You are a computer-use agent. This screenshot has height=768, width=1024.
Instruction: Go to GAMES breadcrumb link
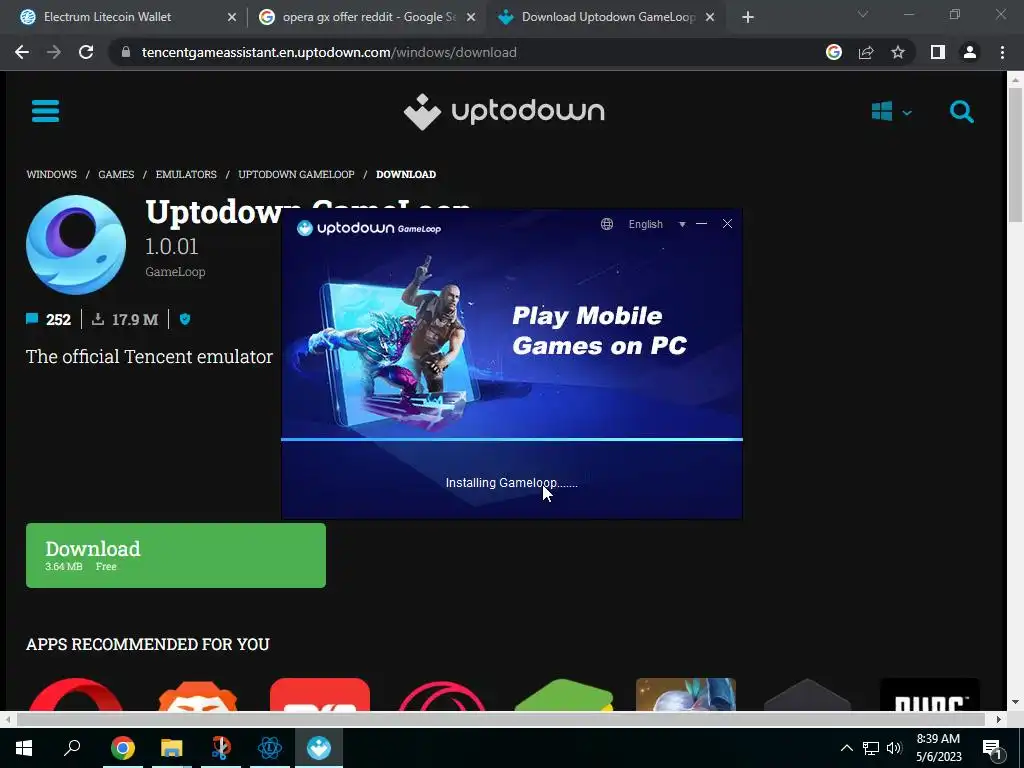pos(116,174)
